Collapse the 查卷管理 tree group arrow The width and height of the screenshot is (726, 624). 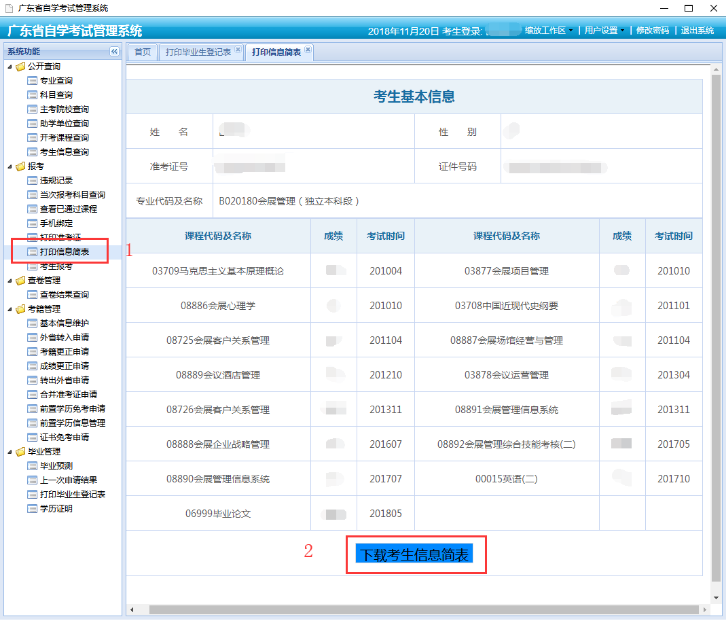tap(8, 281)
